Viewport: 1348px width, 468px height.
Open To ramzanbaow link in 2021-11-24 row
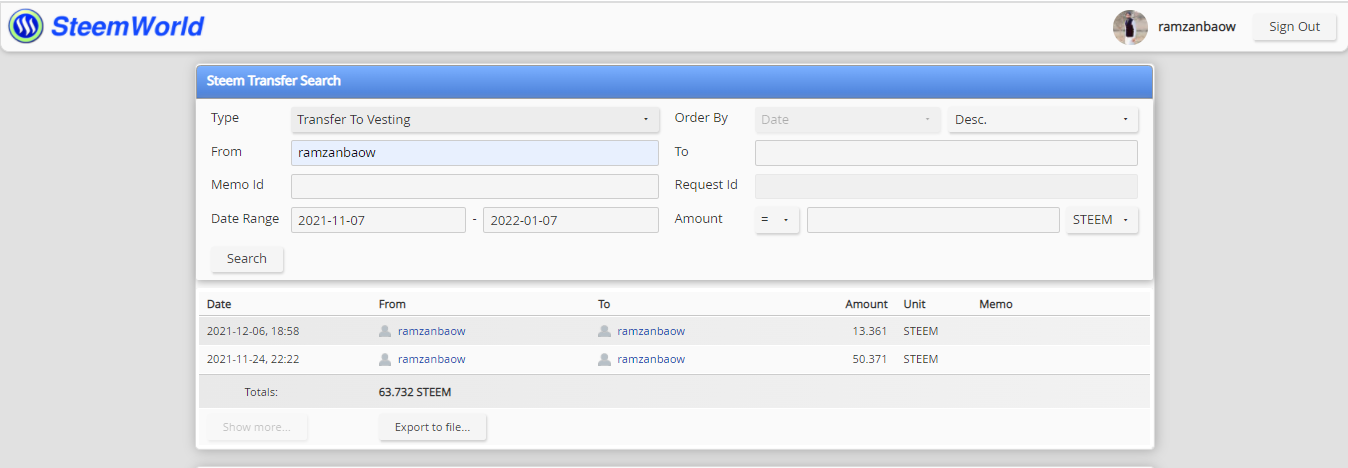(651, 359)
